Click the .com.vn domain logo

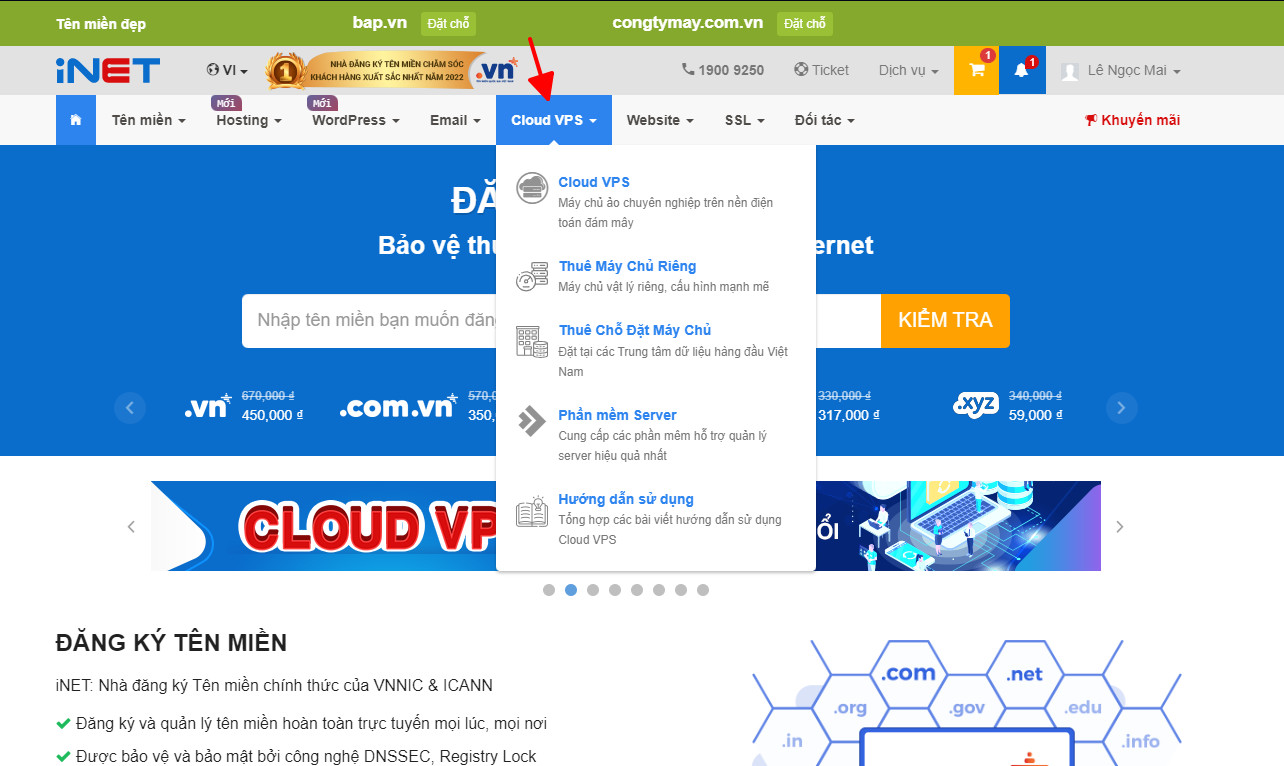pos(397,406)
